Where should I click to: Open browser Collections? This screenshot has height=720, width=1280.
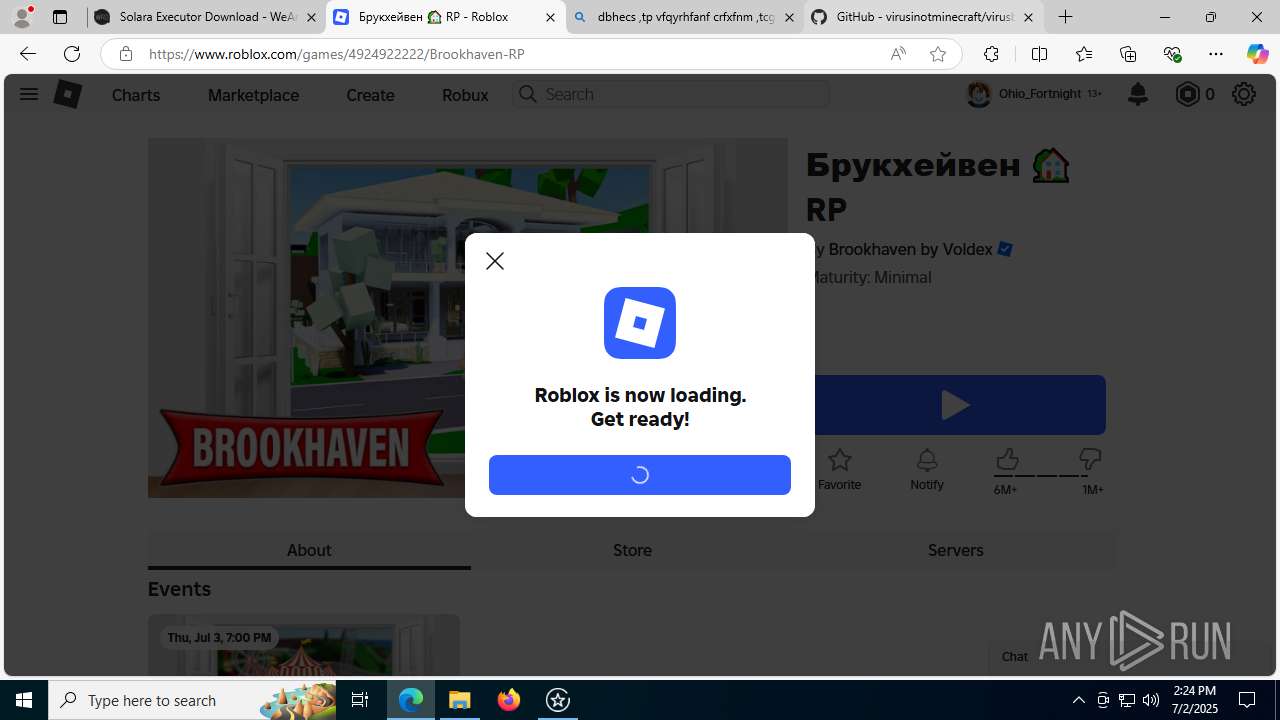click(x=1128, y=54)
